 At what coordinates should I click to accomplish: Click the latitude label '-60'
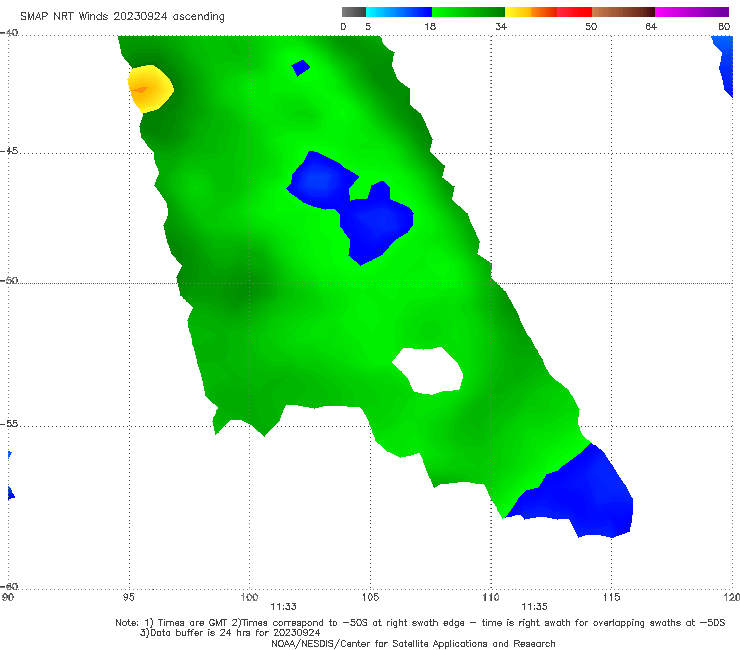pyautogui.click(x=9, y=586)
